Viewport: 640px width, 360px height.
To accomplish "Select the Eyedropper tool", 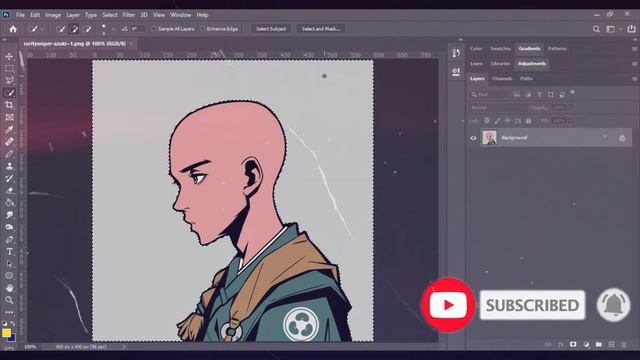I will [x=9, y=129].
